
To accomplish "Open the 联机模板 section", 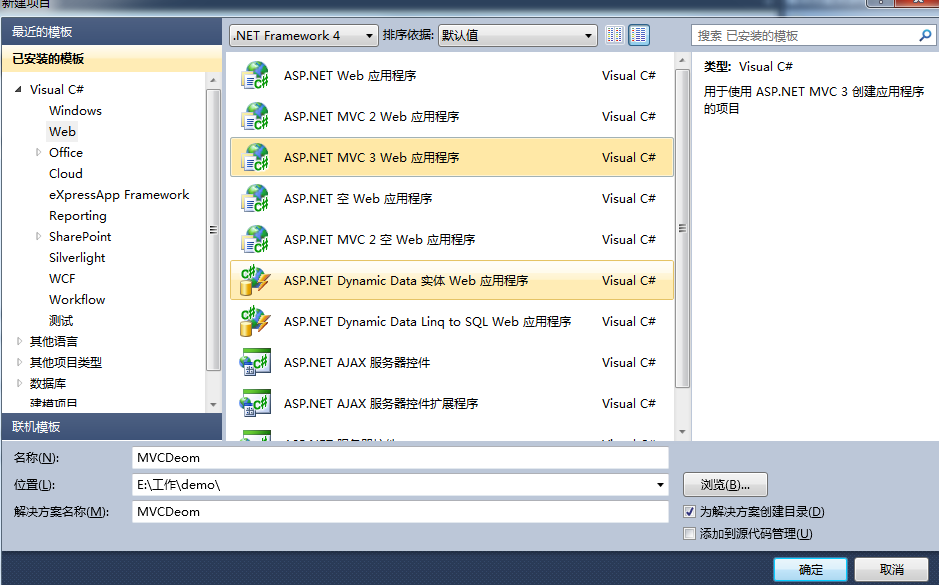I will click(x=111, y=427).
